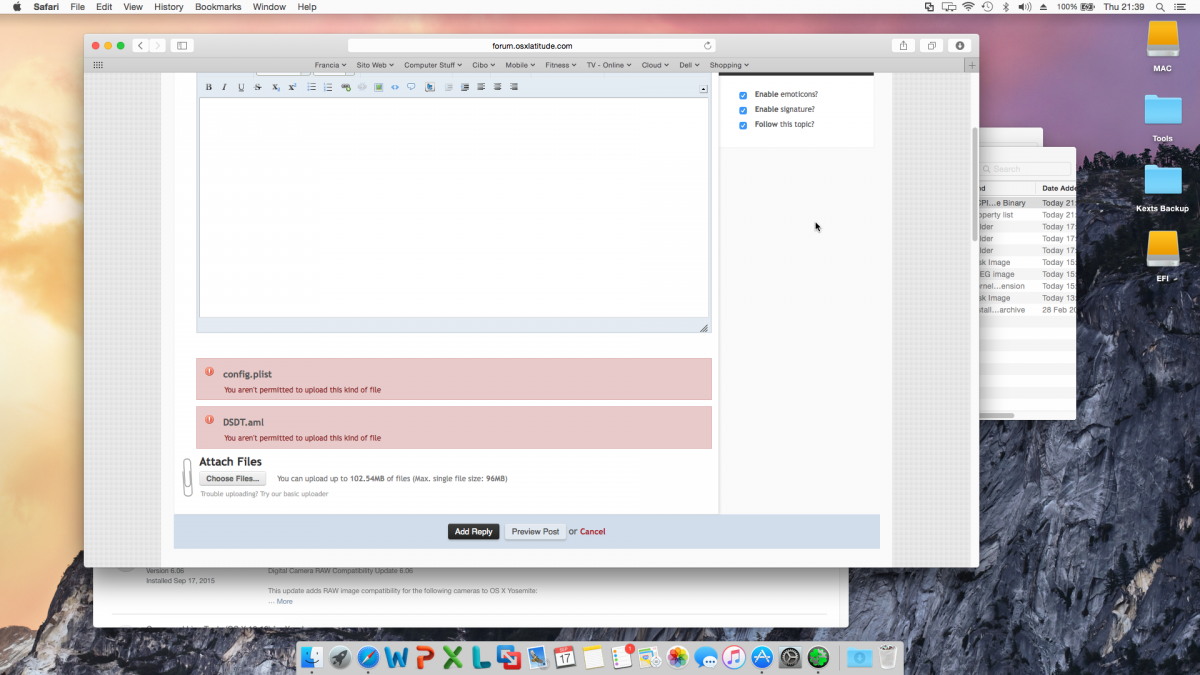1200x675 pixels.
Task: Open the Shopping bookmarks dropdown
Action: pyautogui.click(x=729, y=65)
